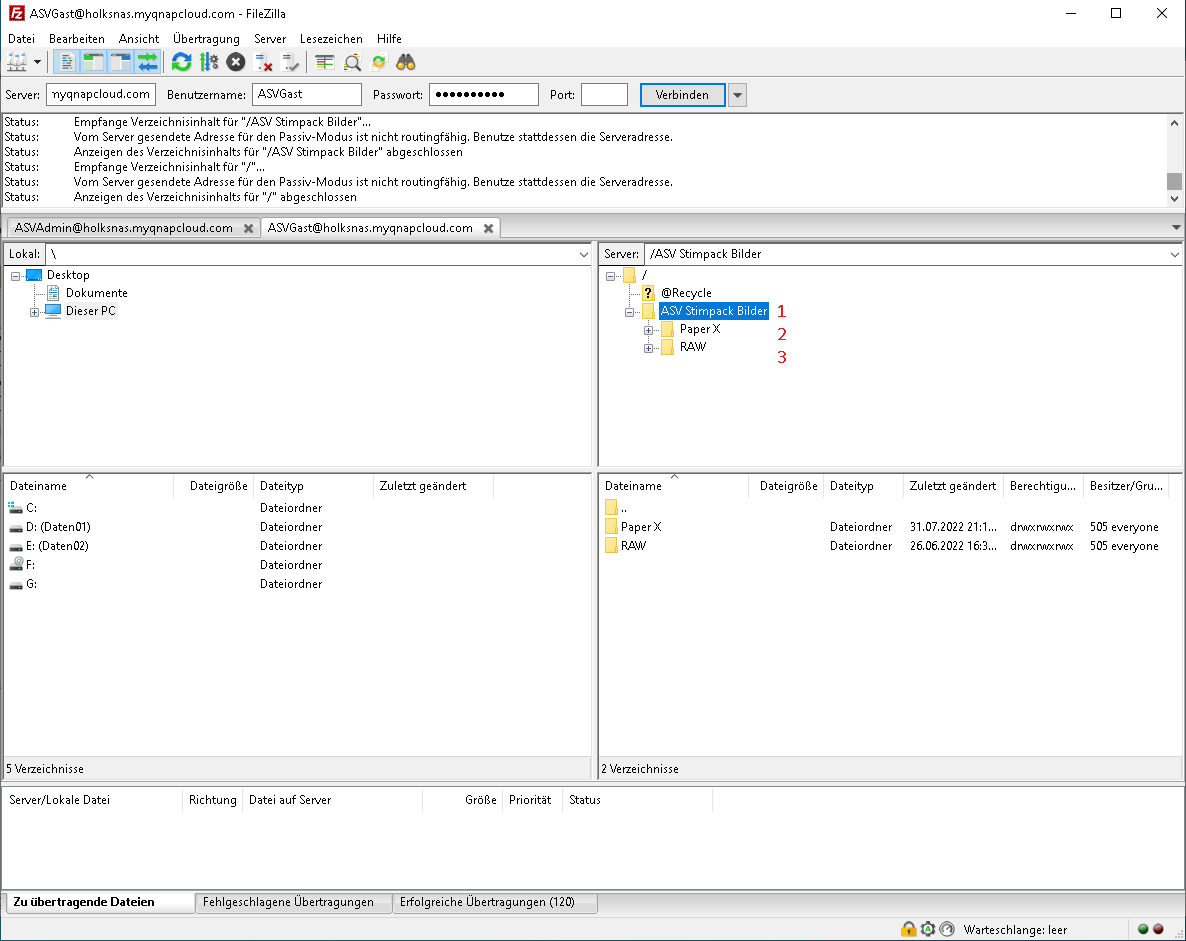Image resolution: width=1186 pixels, height=941 pixels.
Task: Select the F: drive entry
Action: click(x=30, y=564)
